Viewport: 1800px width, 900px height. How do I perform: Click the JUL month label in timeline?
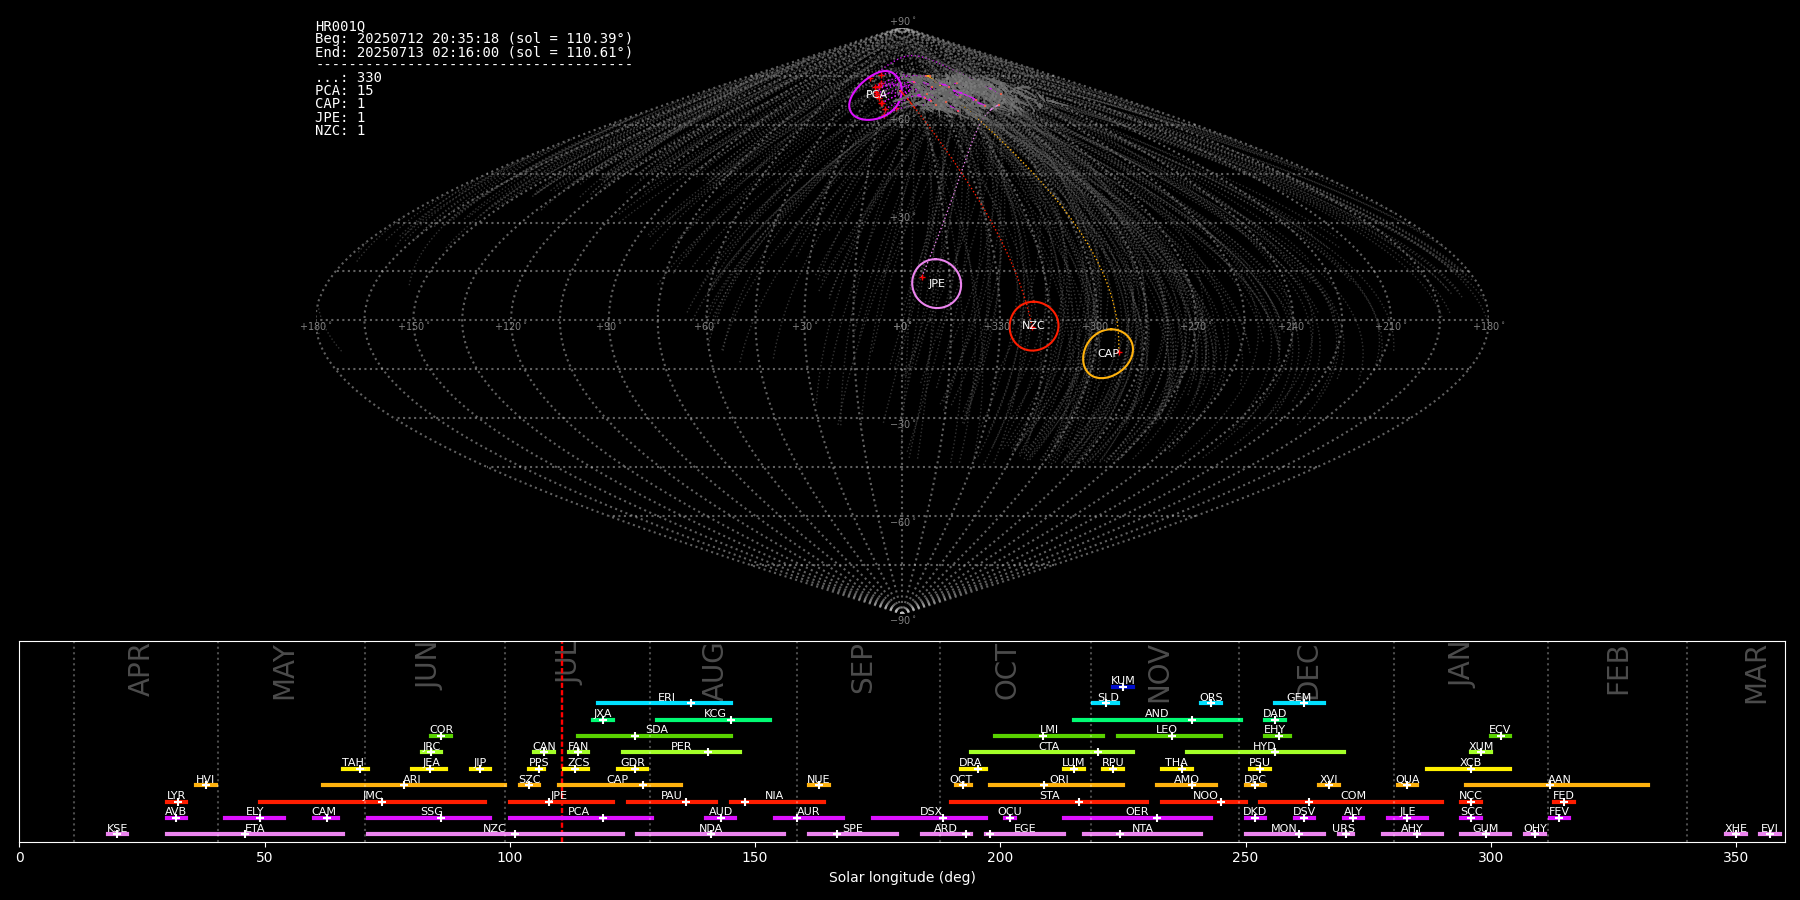click(x=567, y=663)
